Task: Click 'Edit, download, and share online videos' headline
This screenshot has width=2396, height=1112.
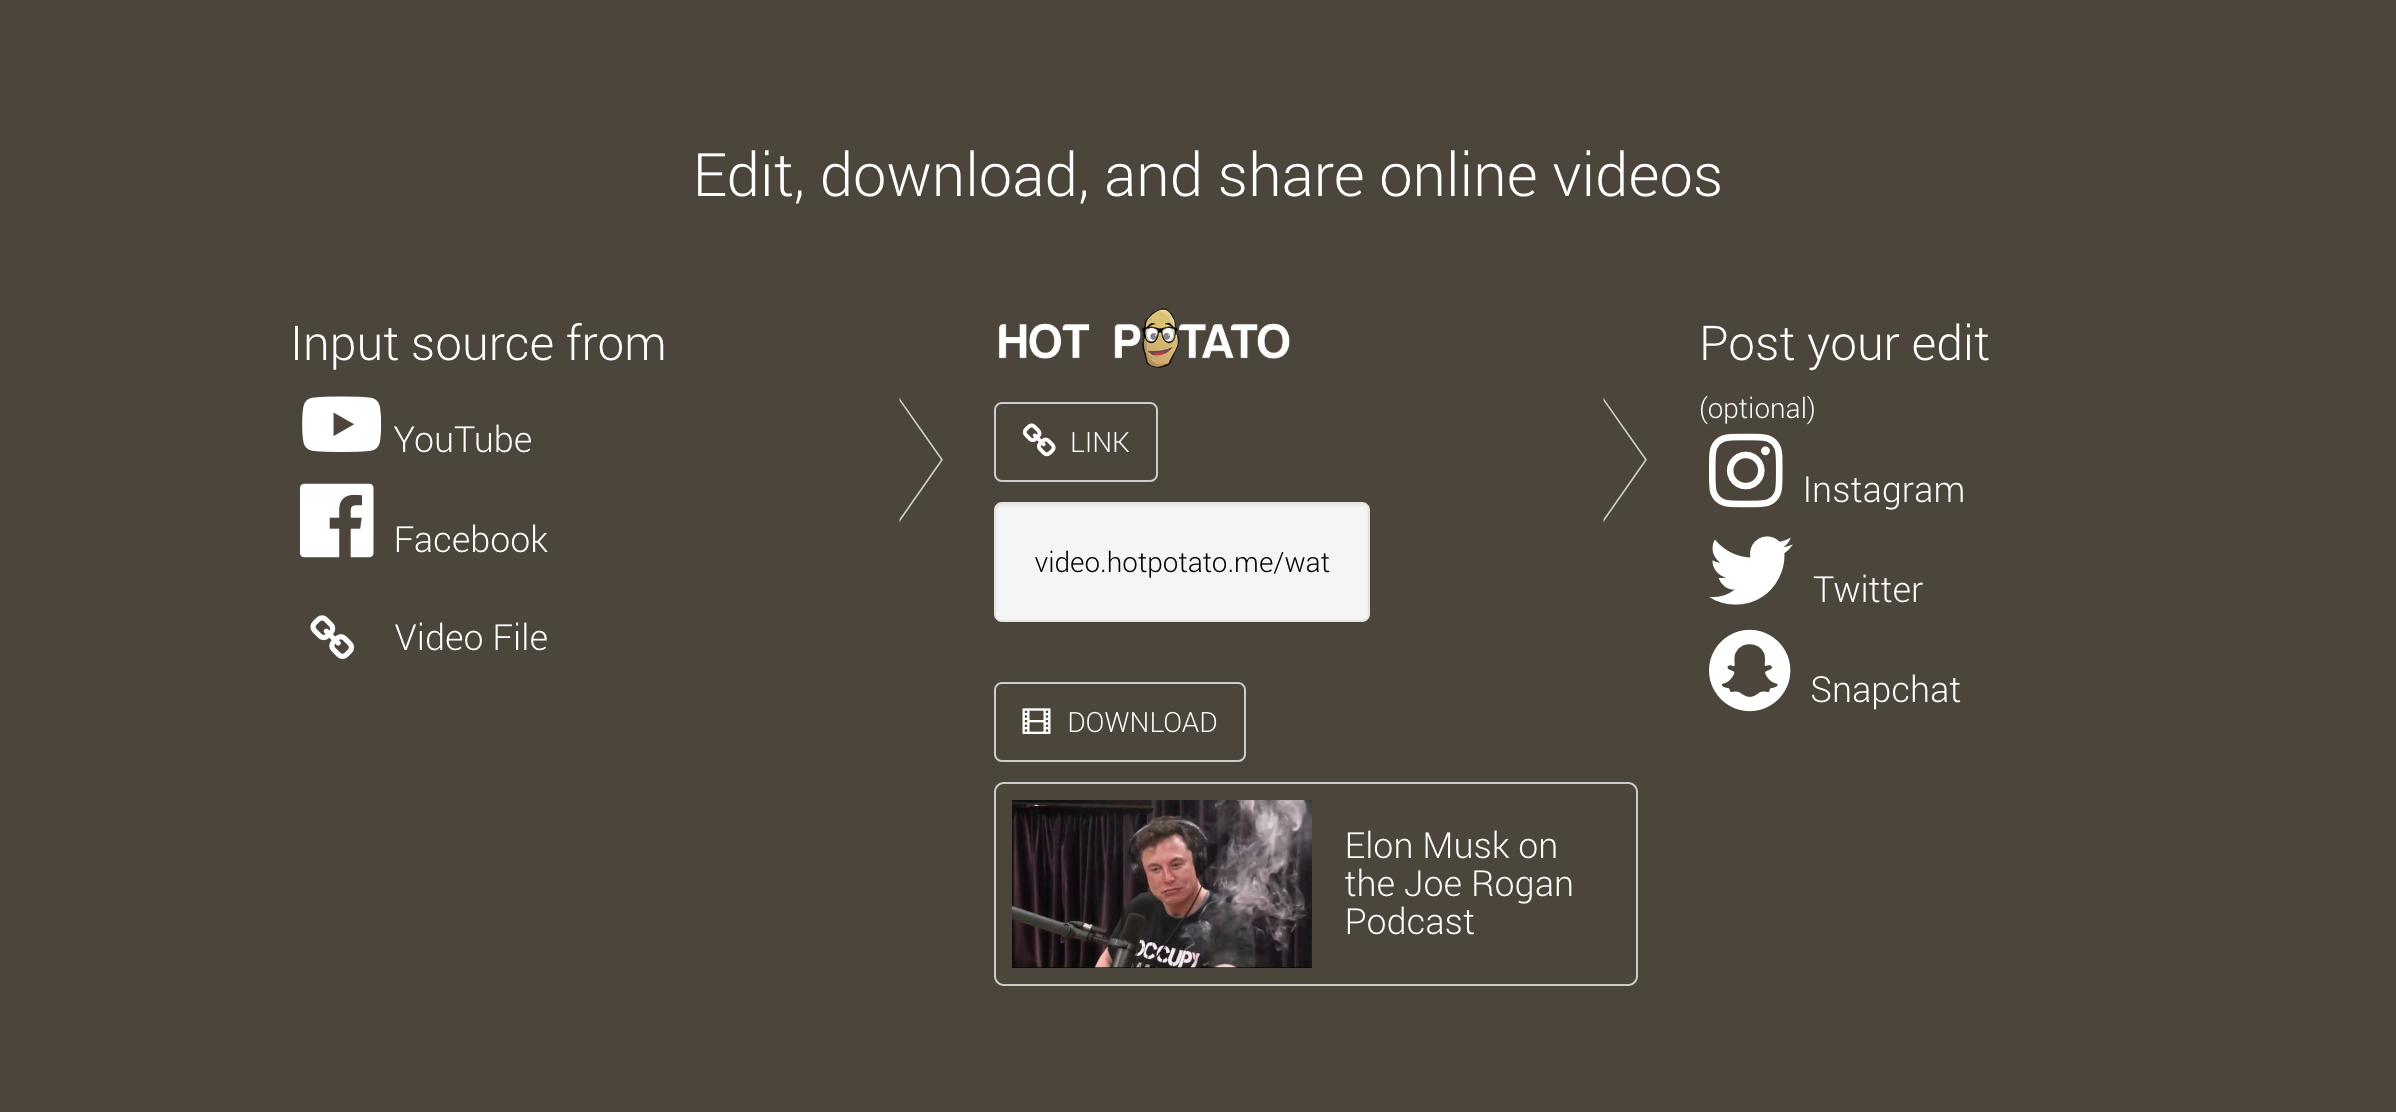Action: point(1208,176)
